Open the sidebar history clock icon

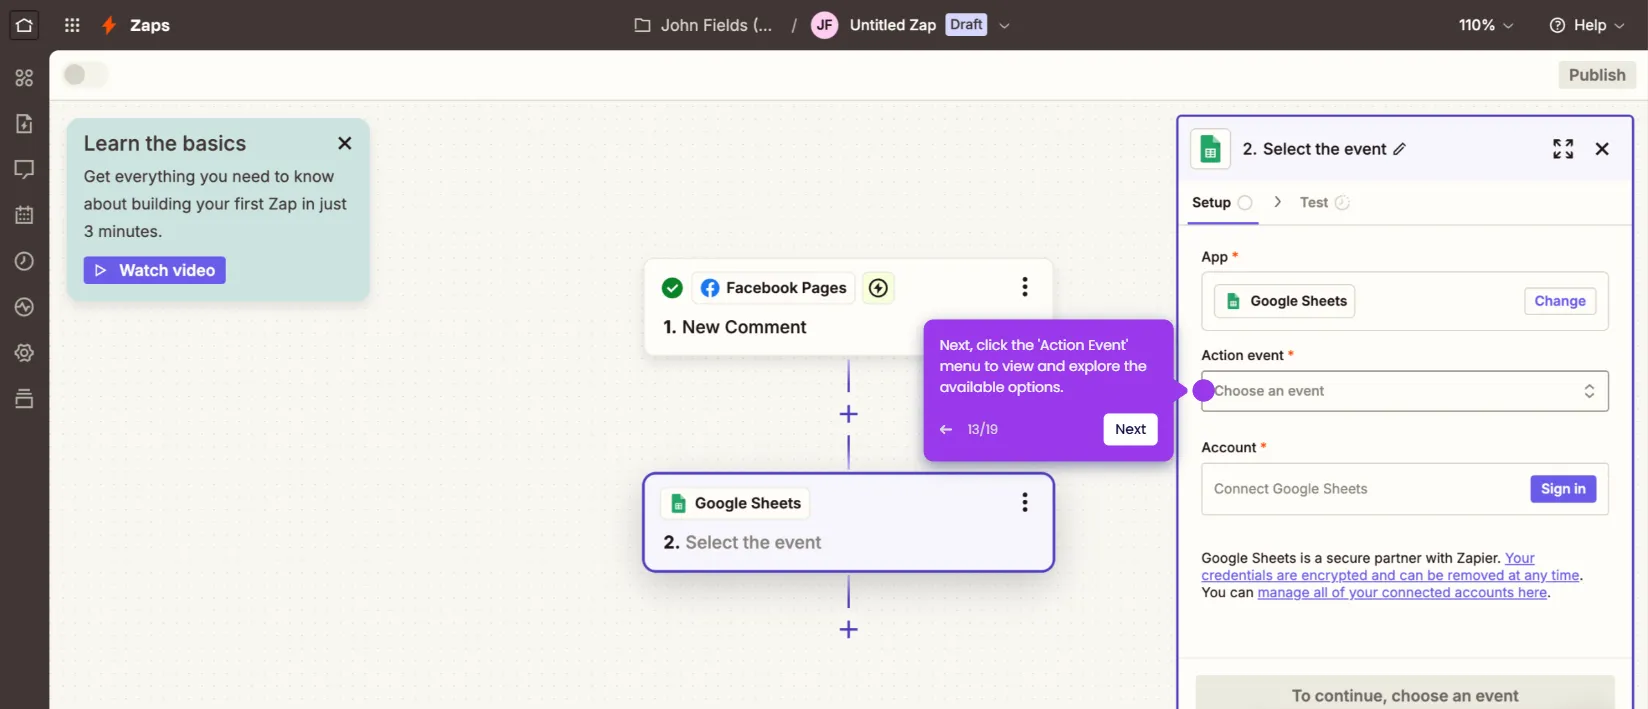(24, 261)
